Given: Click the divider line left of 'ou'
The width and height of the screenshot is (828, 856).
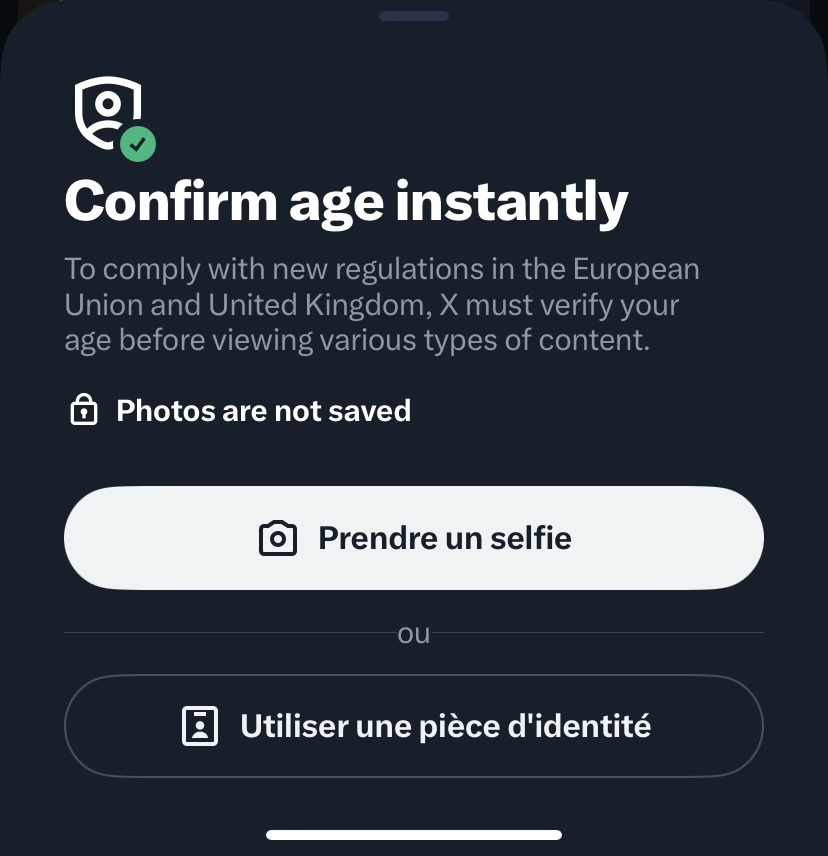Looking at the screenshot, I should pyautogui.click(x=228, y=633).
